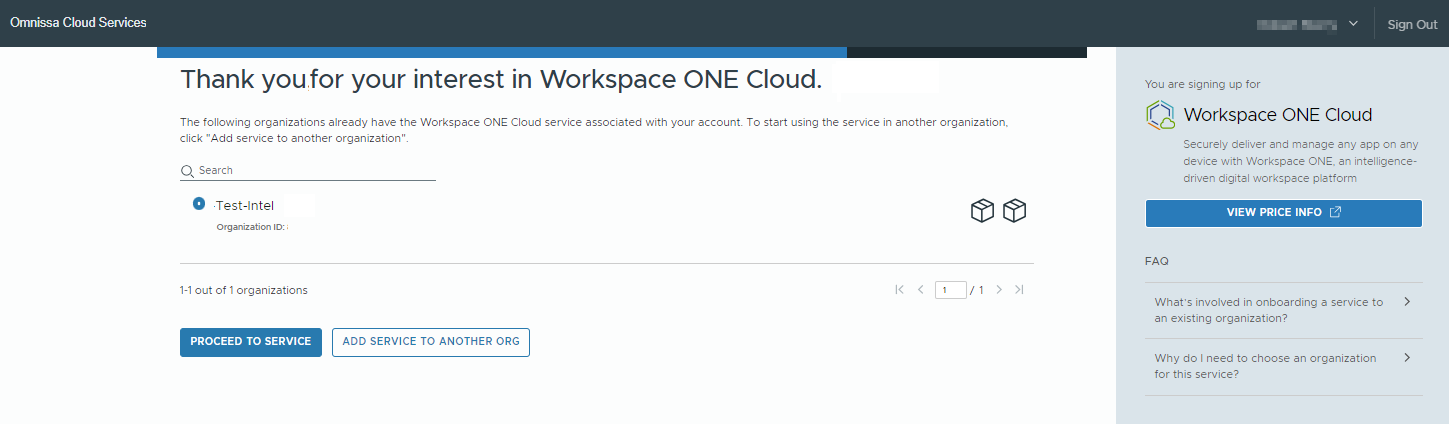Go to last page of organizations
The height and width of the screenshot is (424, 1449).
pyautogui.click(x=1019, y=290)
